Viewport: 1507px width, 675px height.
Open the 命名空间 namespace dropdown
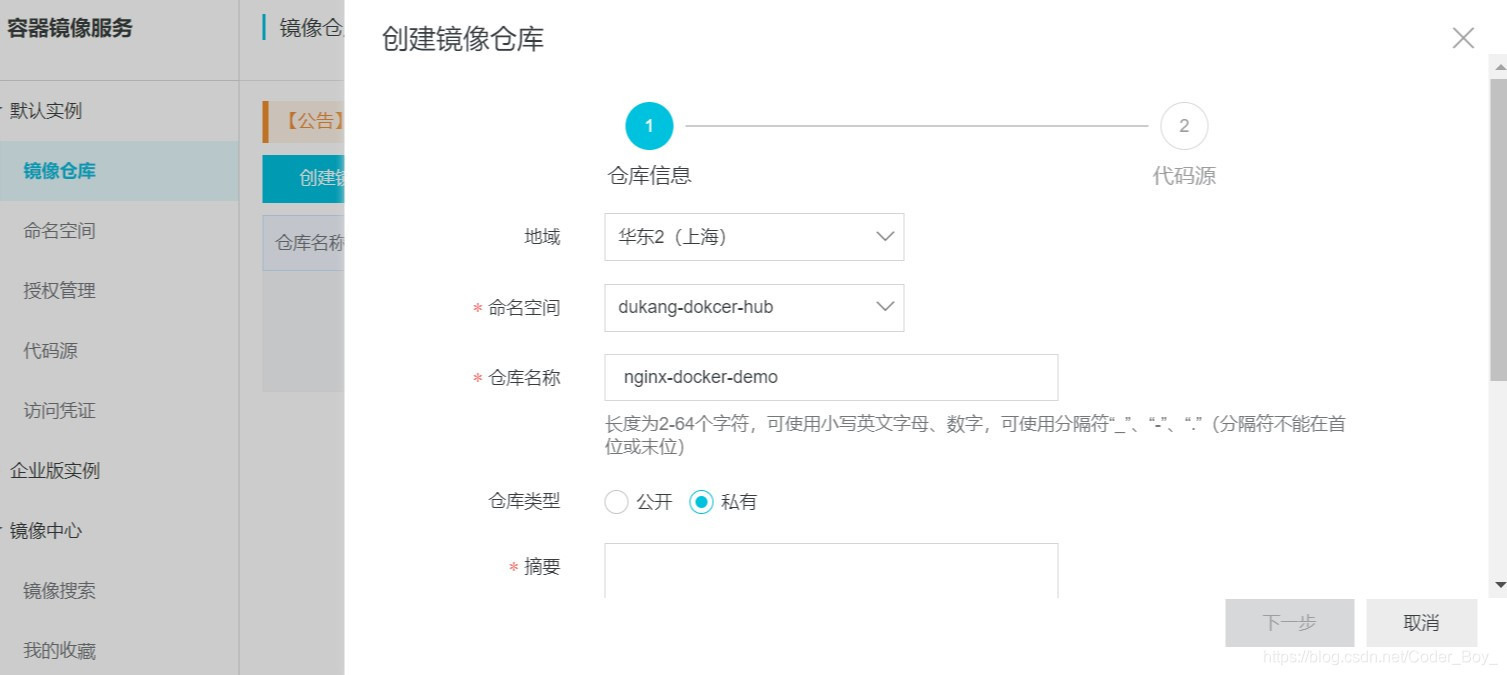(x=753, y=307)
